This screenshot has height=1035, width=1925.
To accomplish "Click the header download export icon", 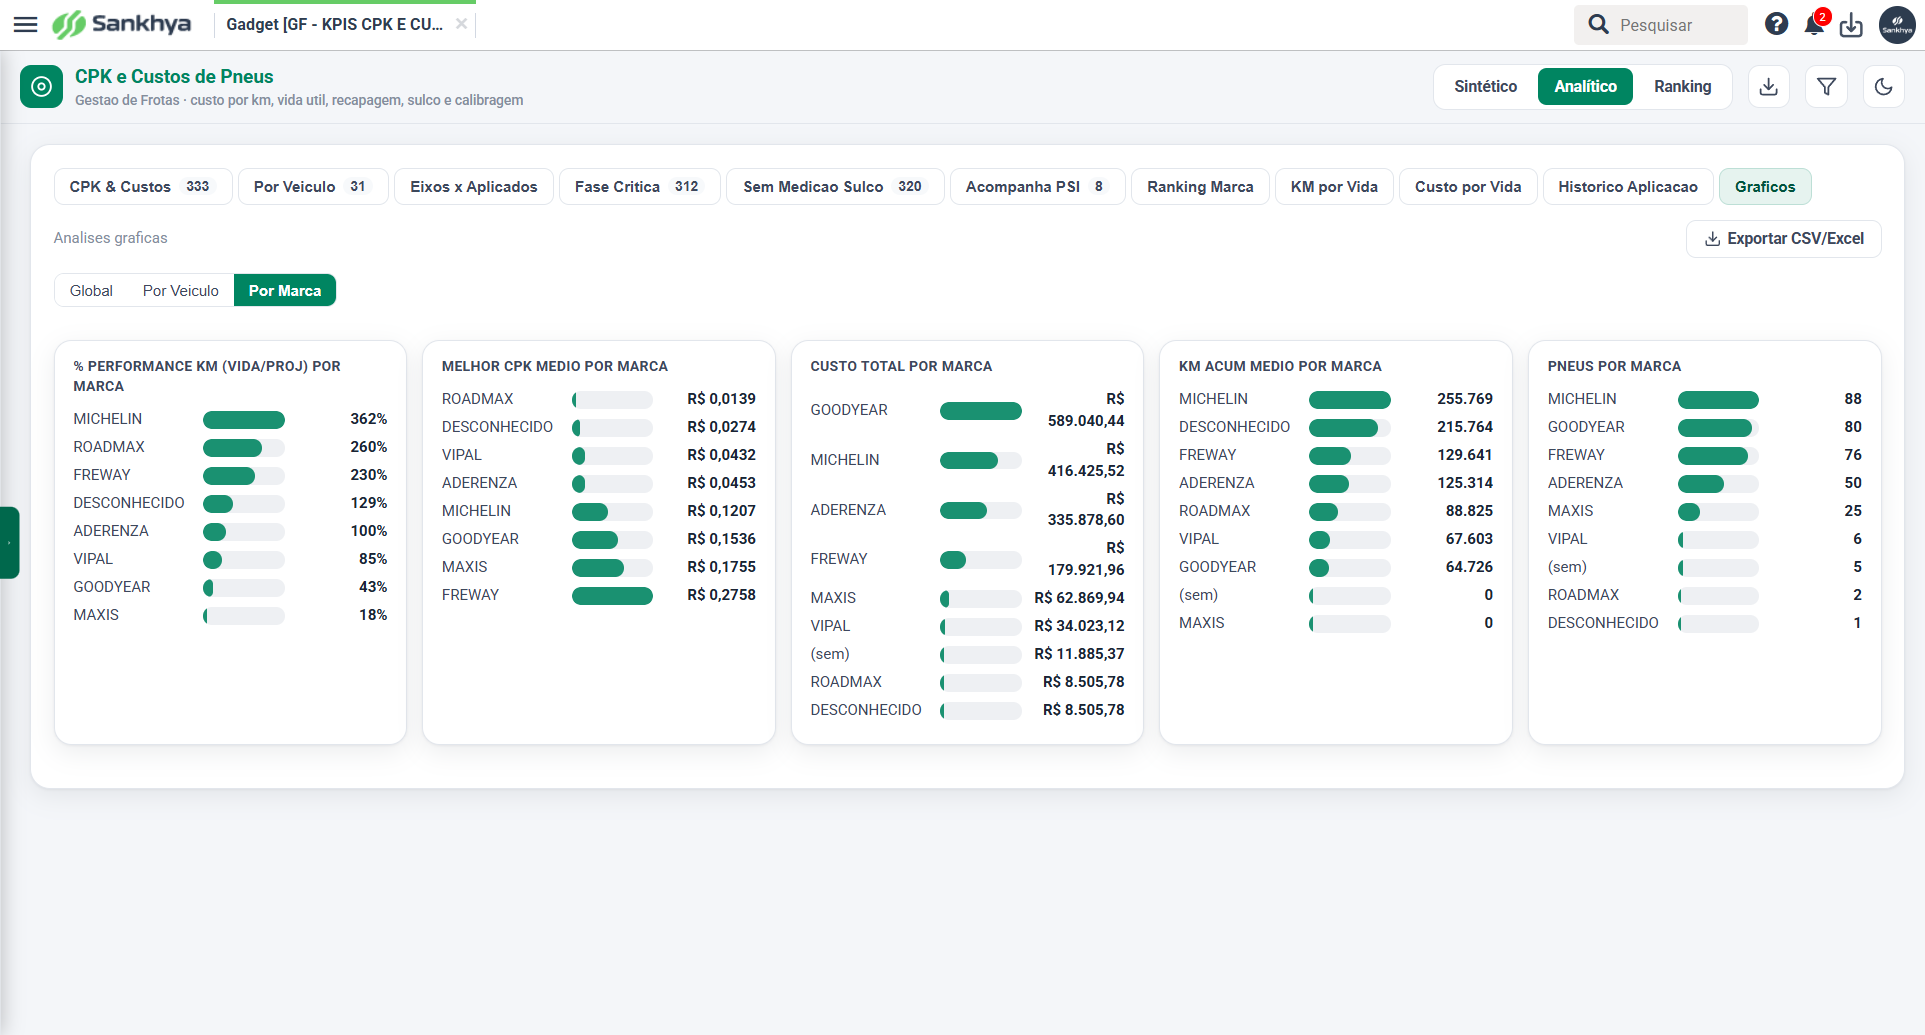I will coord(1769,87).
